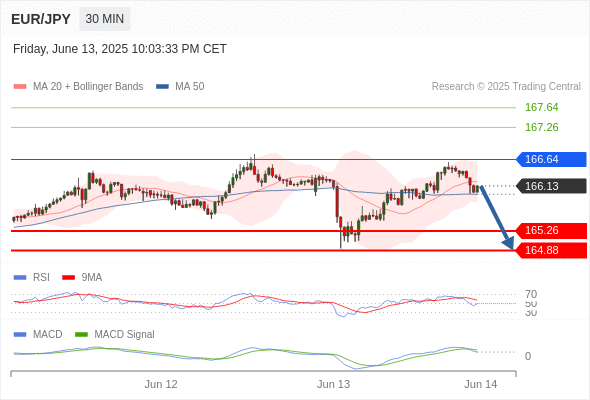Click the red 165.26 support price tag
Screen dimensions: 590x400
551,230
